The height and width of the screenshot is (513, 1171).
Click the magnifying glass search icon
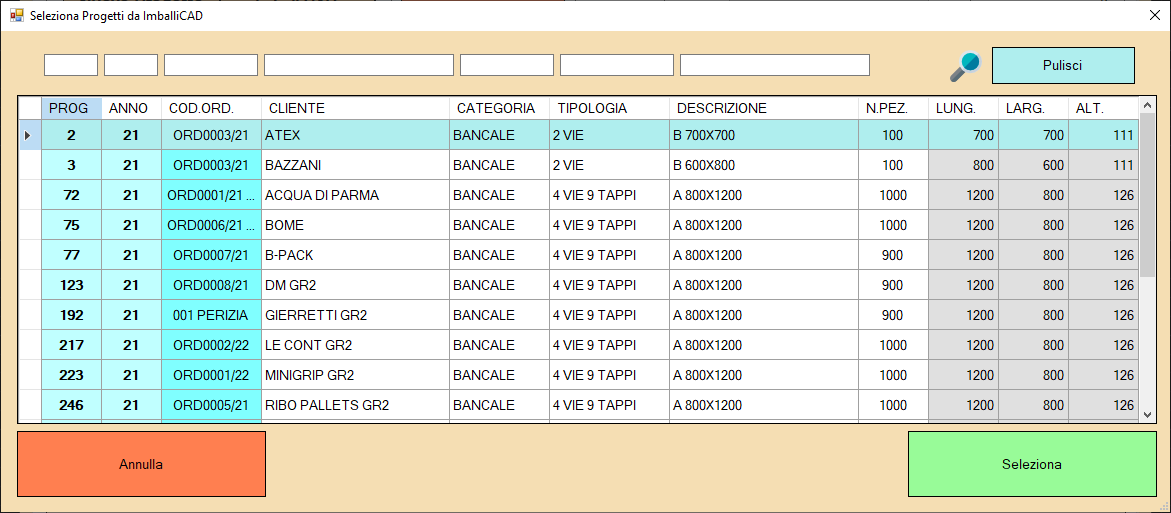point(965,66)
